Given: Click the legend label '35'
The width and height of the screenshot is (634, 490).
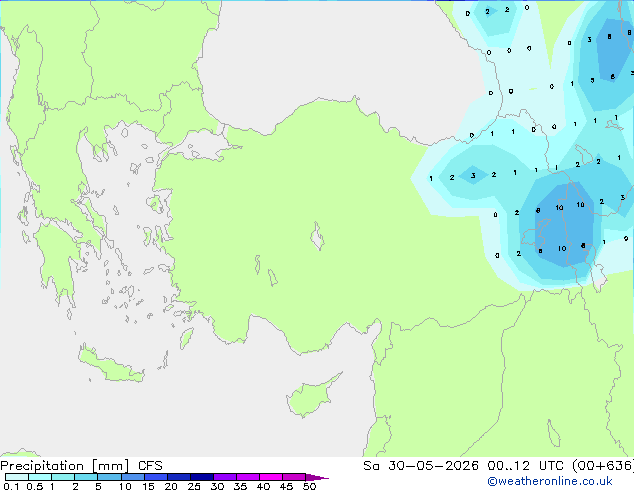Looking at the screenshot, I should point(240,486).
